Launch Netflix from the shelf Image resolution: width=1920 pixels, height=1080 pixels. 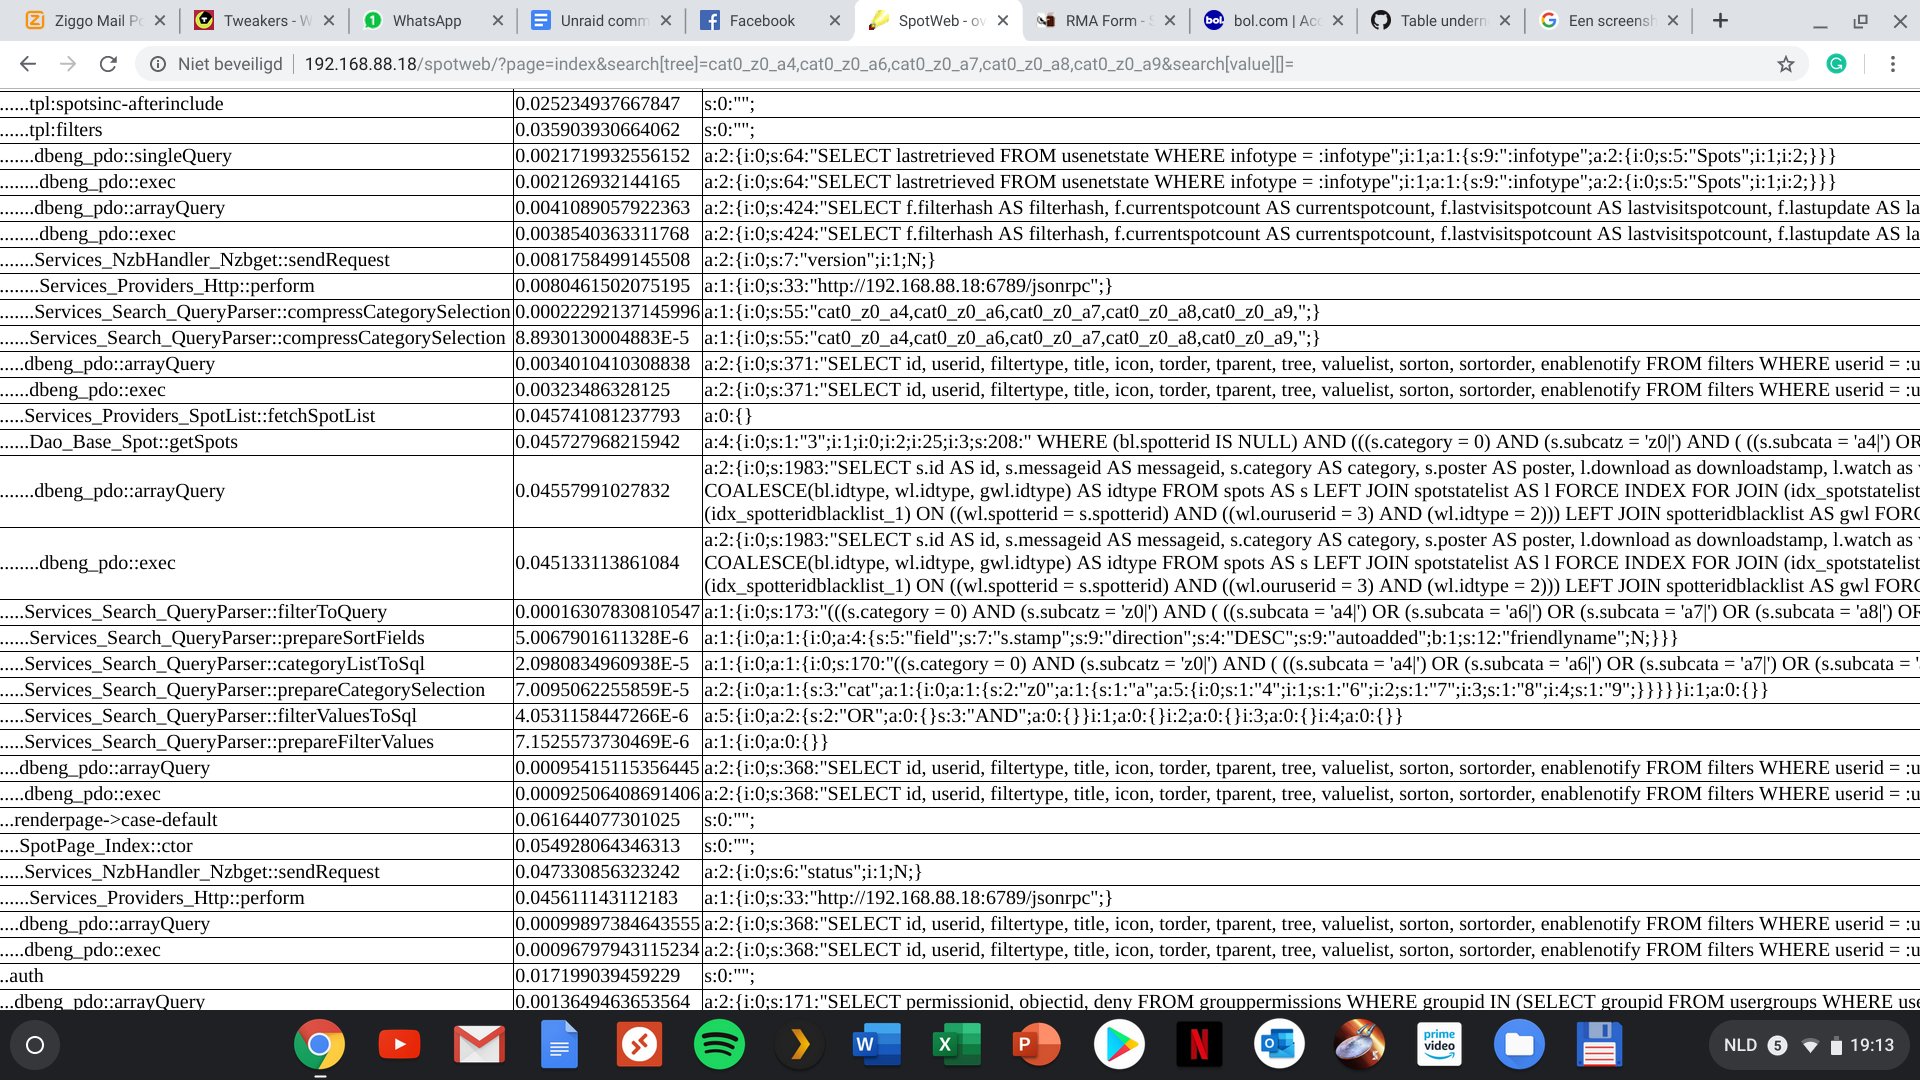[x=1199, y=1044]
